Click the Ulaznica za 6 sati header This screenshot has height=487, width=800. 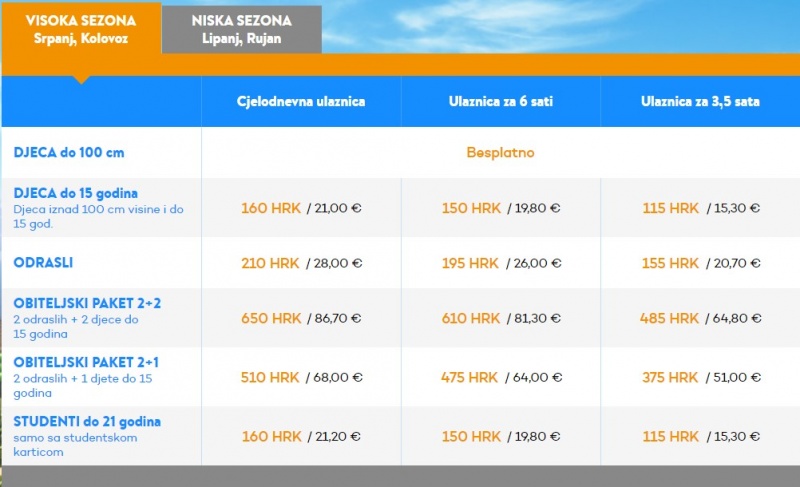click(500, 101)
